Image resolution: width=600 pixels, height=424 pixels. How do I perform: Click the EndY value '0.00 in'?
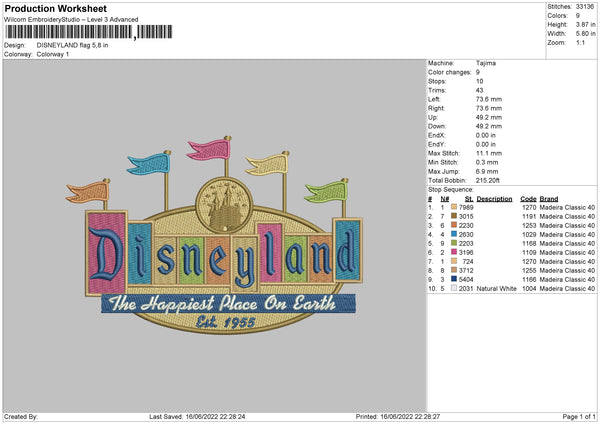[486, 144]
